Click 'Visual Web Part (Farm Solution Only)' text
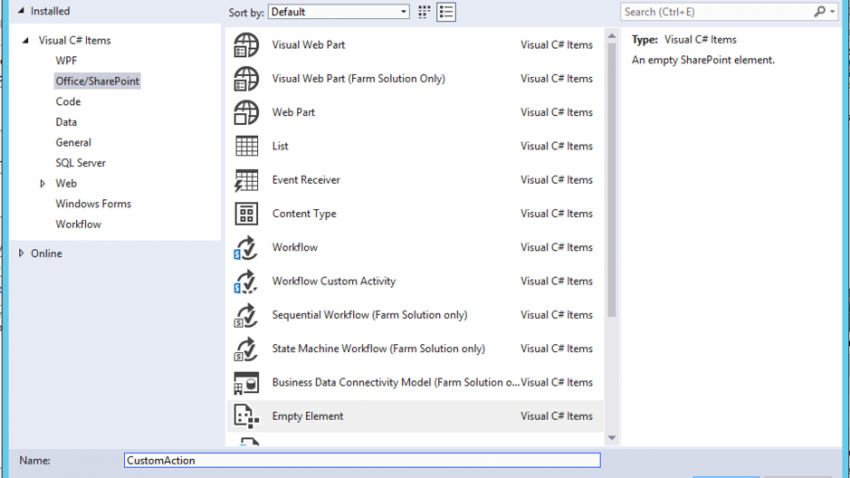Viewport: 850px width, 478px height. coord(358,79)
